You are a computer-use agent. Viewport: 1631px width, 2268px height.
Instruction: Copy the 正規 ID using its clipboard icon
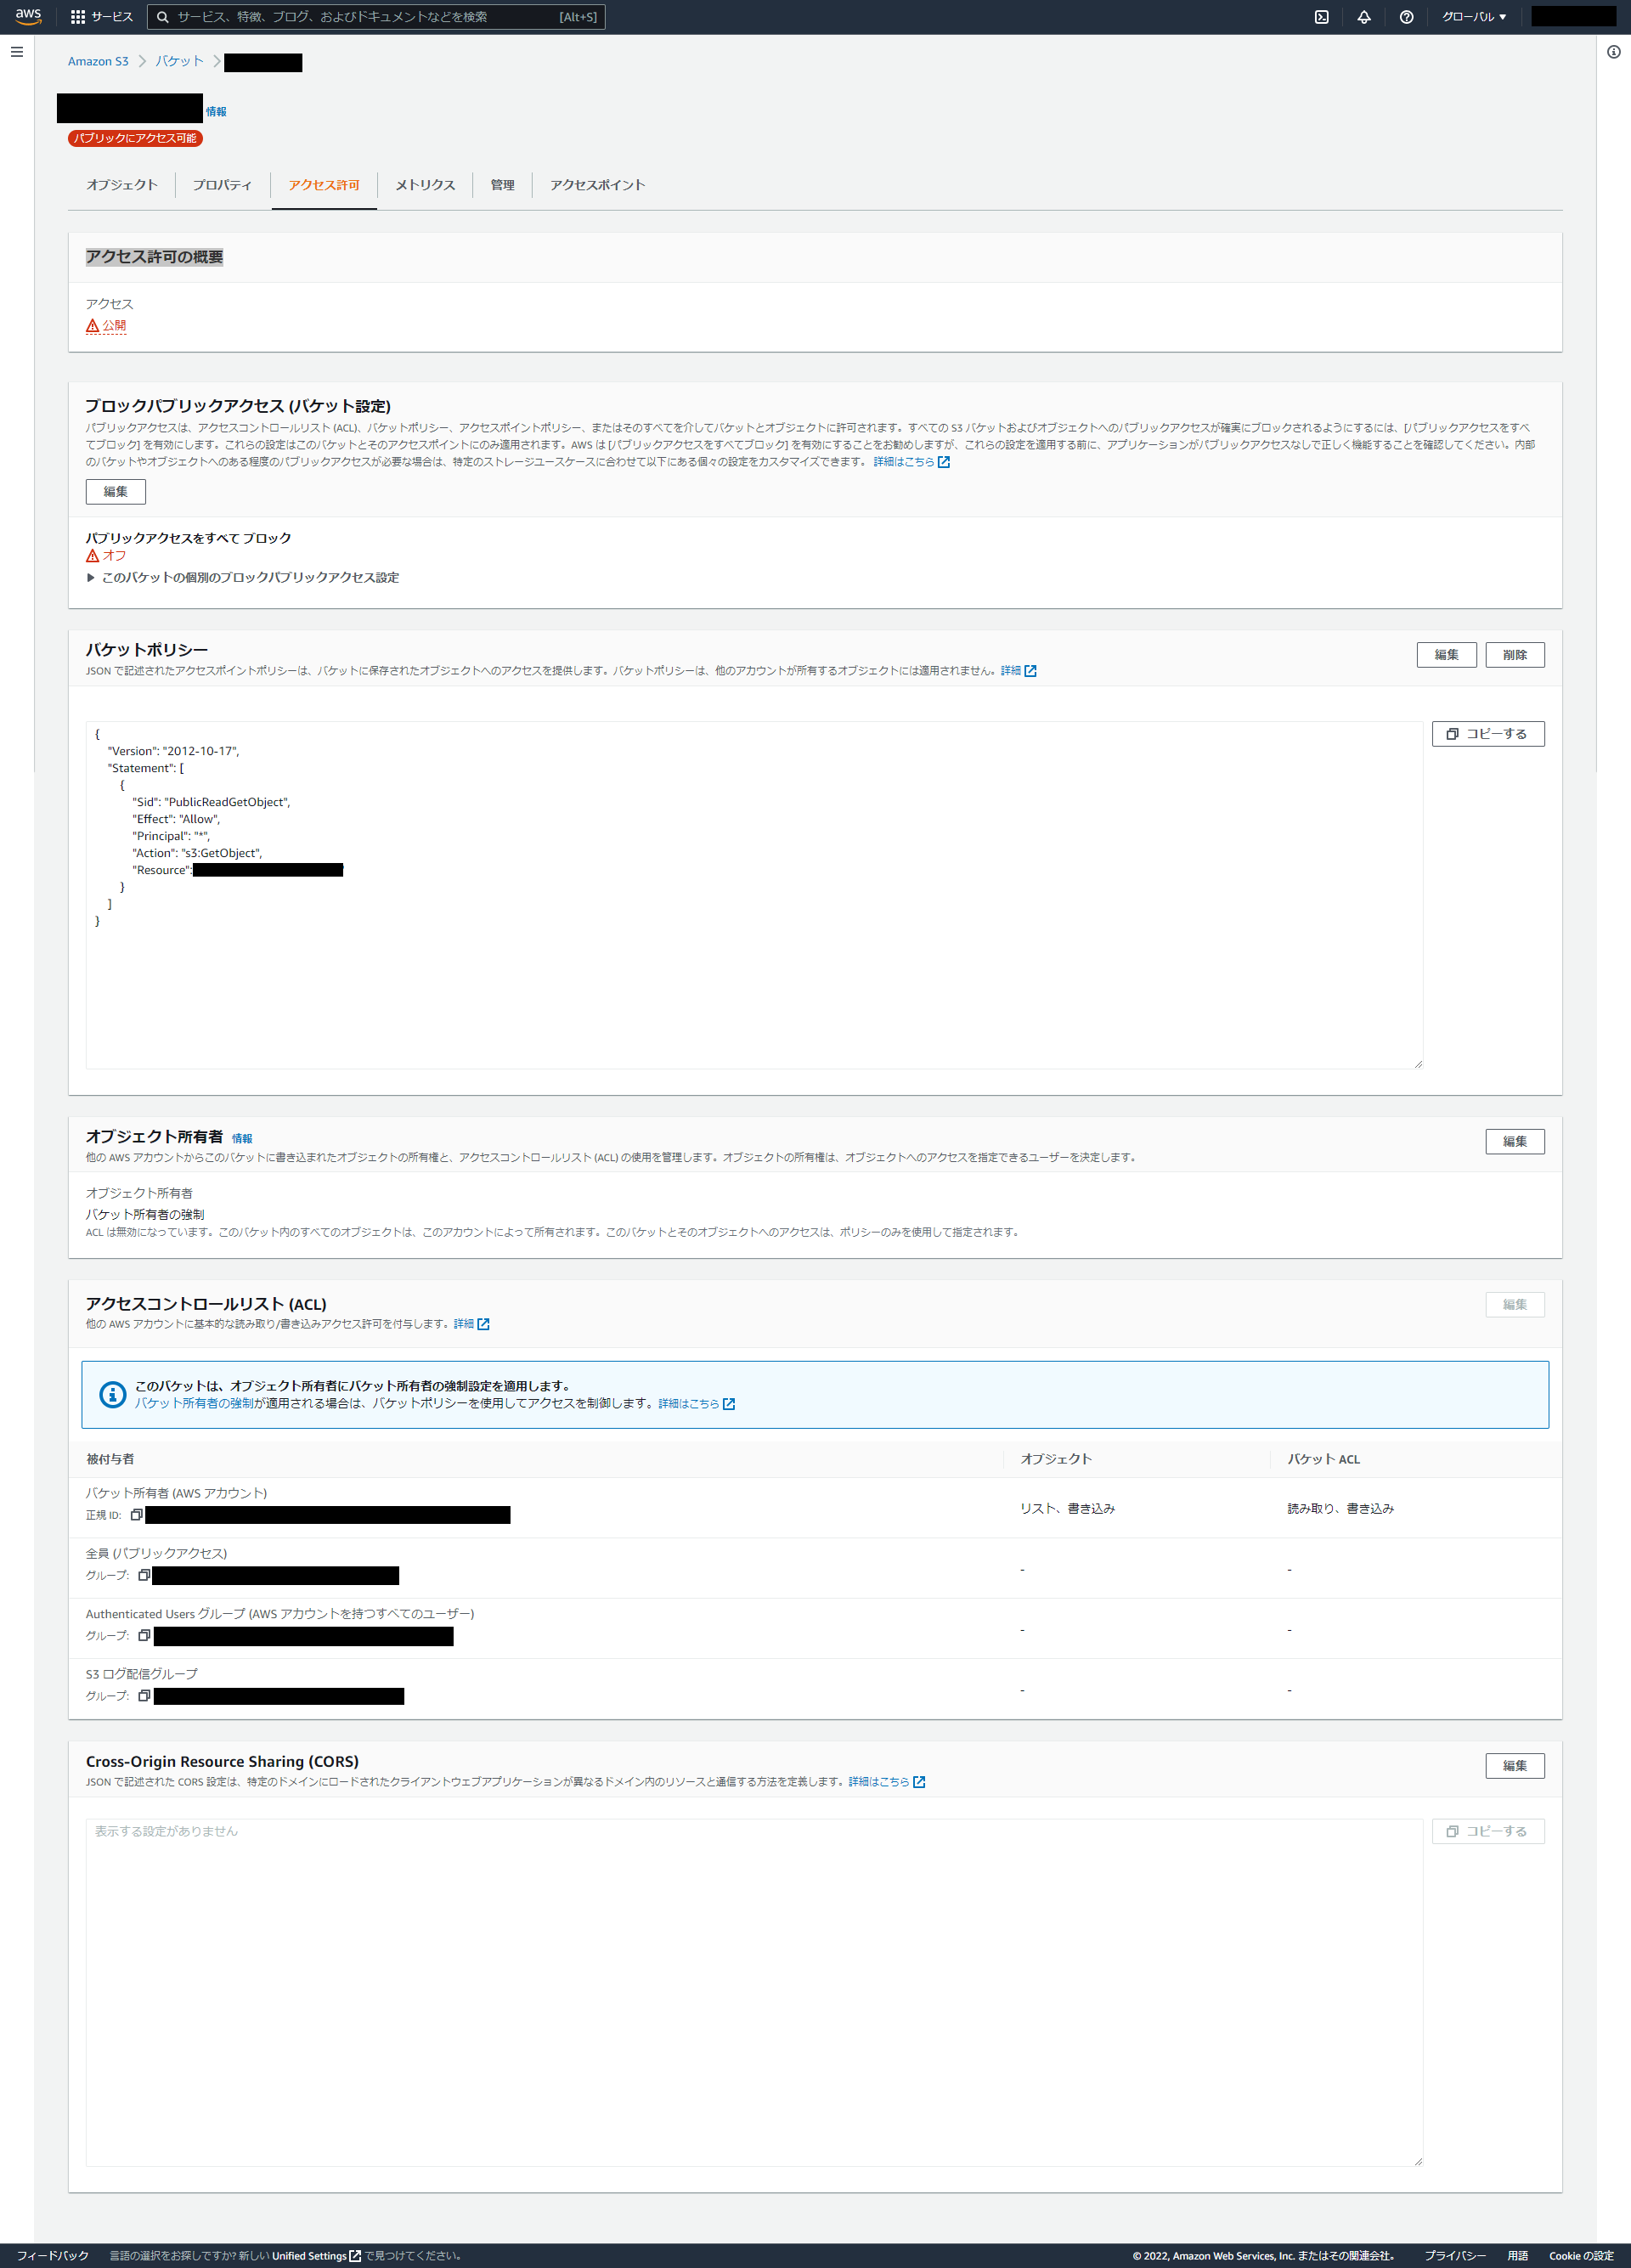pos(137,1514)
